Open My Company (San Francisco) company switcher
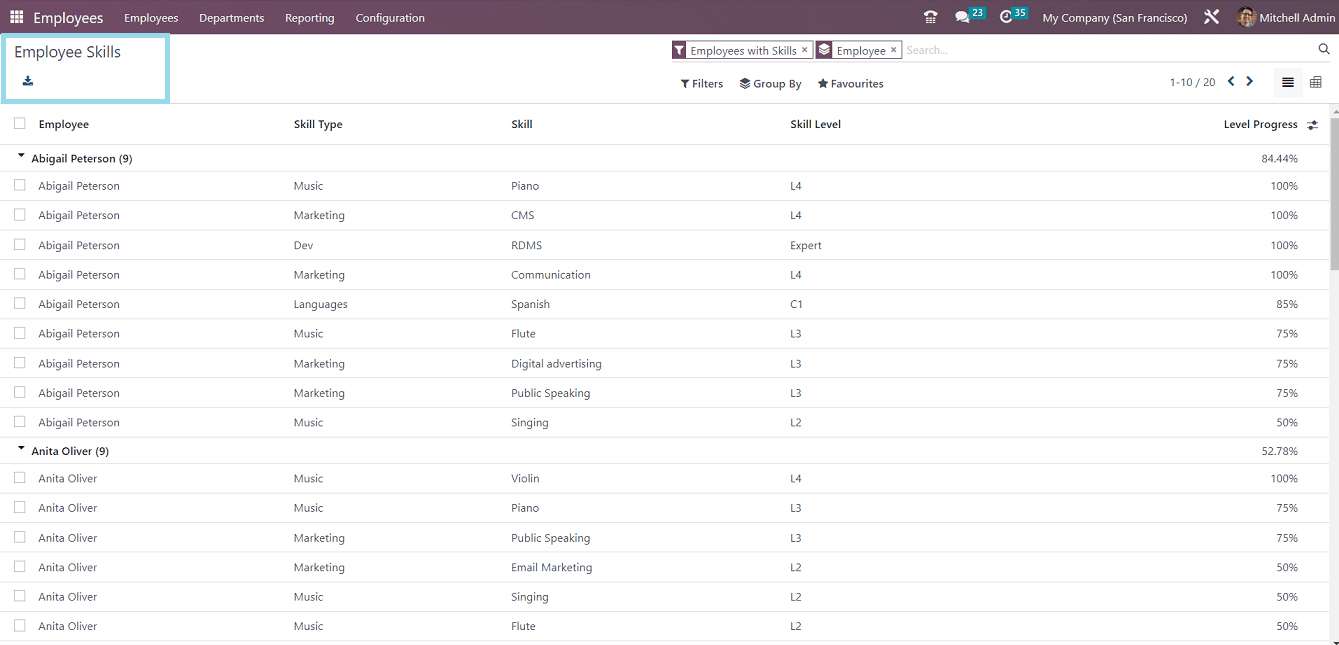 coord(1115,18)
